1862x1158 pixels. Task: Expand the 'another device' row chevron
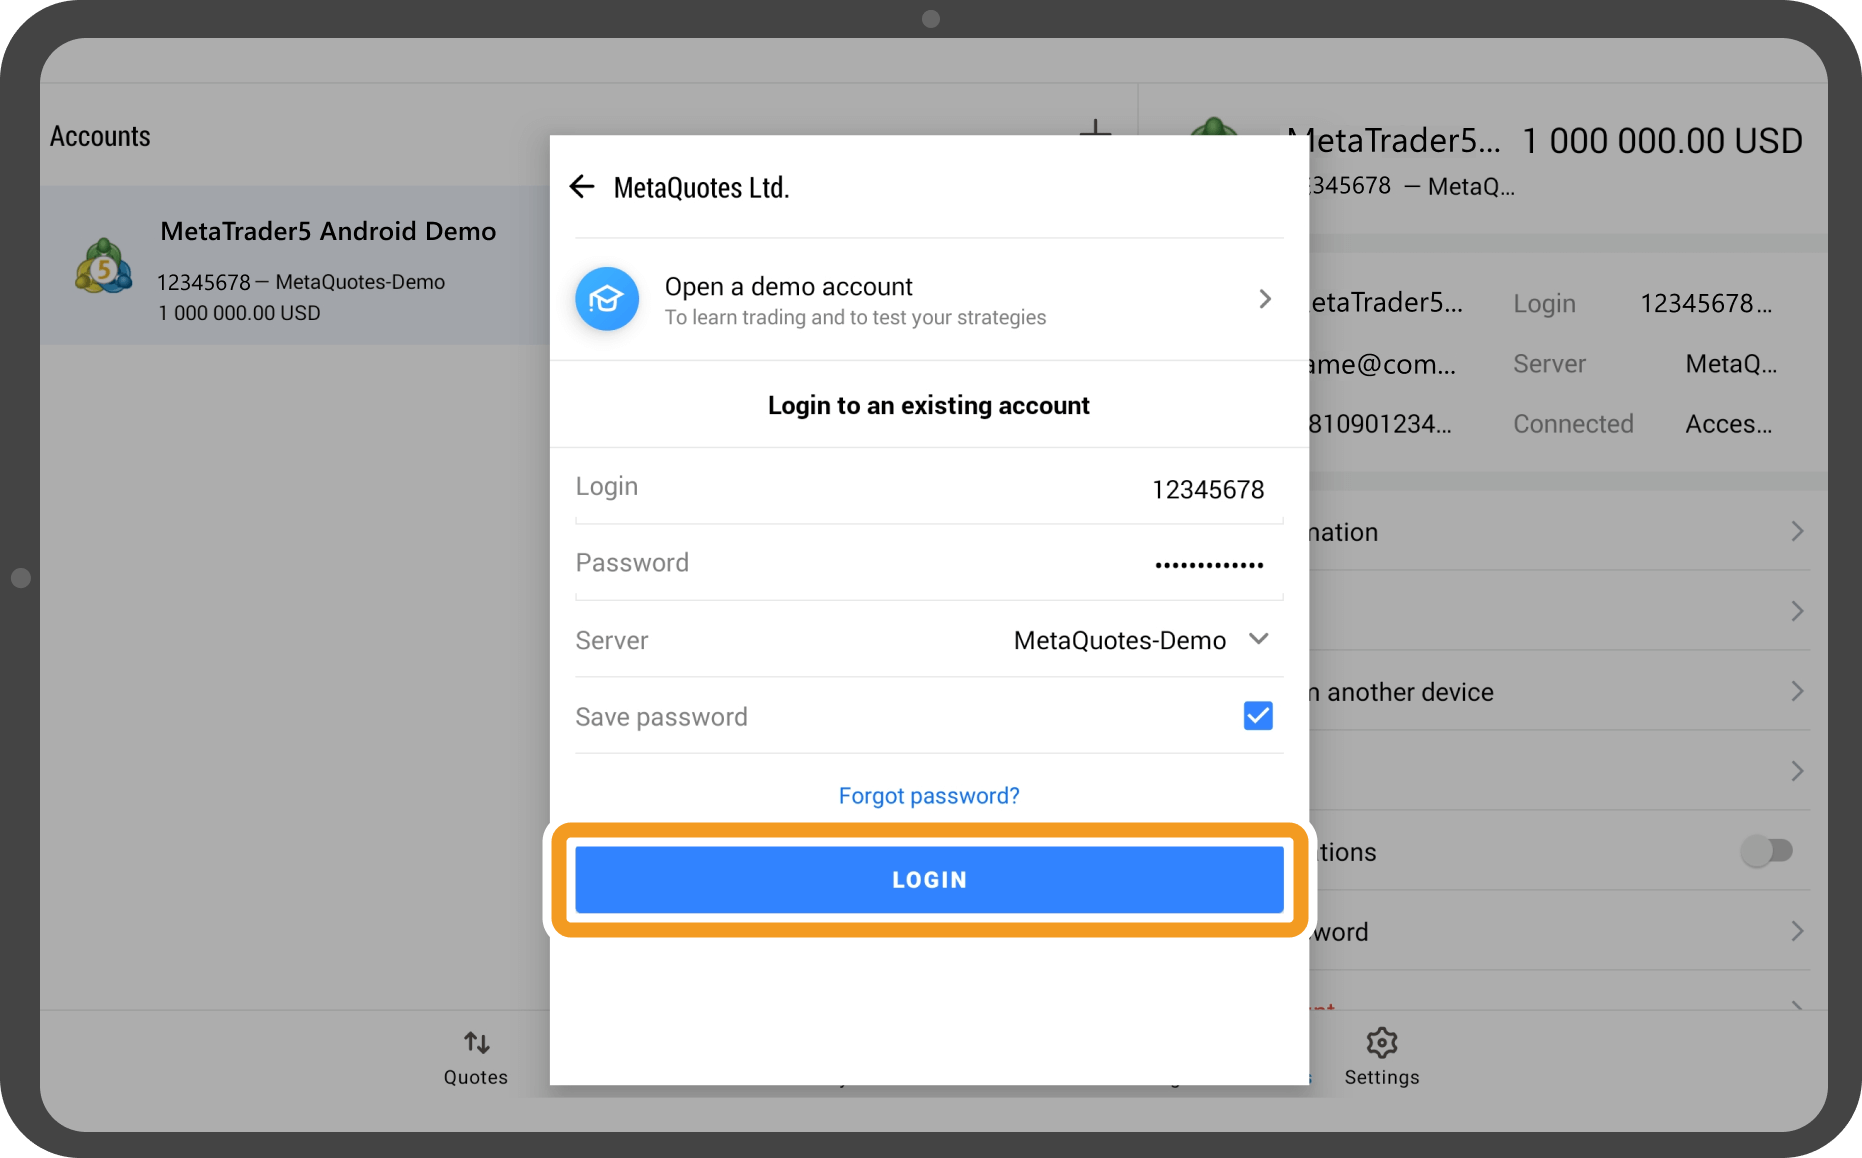1796,691
